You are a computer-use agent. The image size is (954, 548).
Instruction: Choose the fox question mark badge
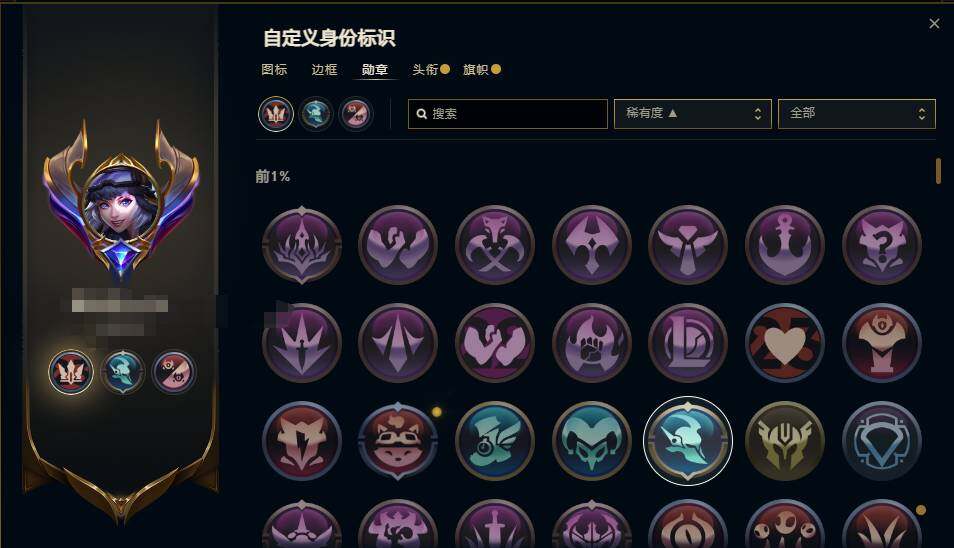tap(882, 245)
